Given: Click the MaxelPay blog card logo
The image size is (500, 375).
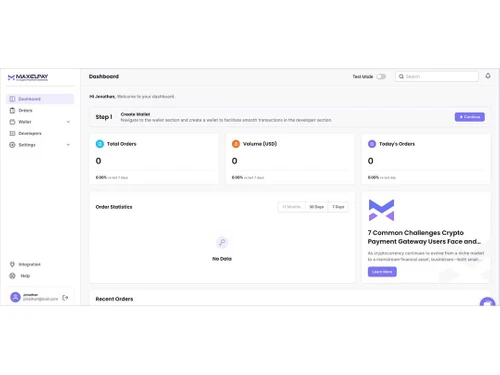Looking at the screenshot, I should click(x=381, y=210).
